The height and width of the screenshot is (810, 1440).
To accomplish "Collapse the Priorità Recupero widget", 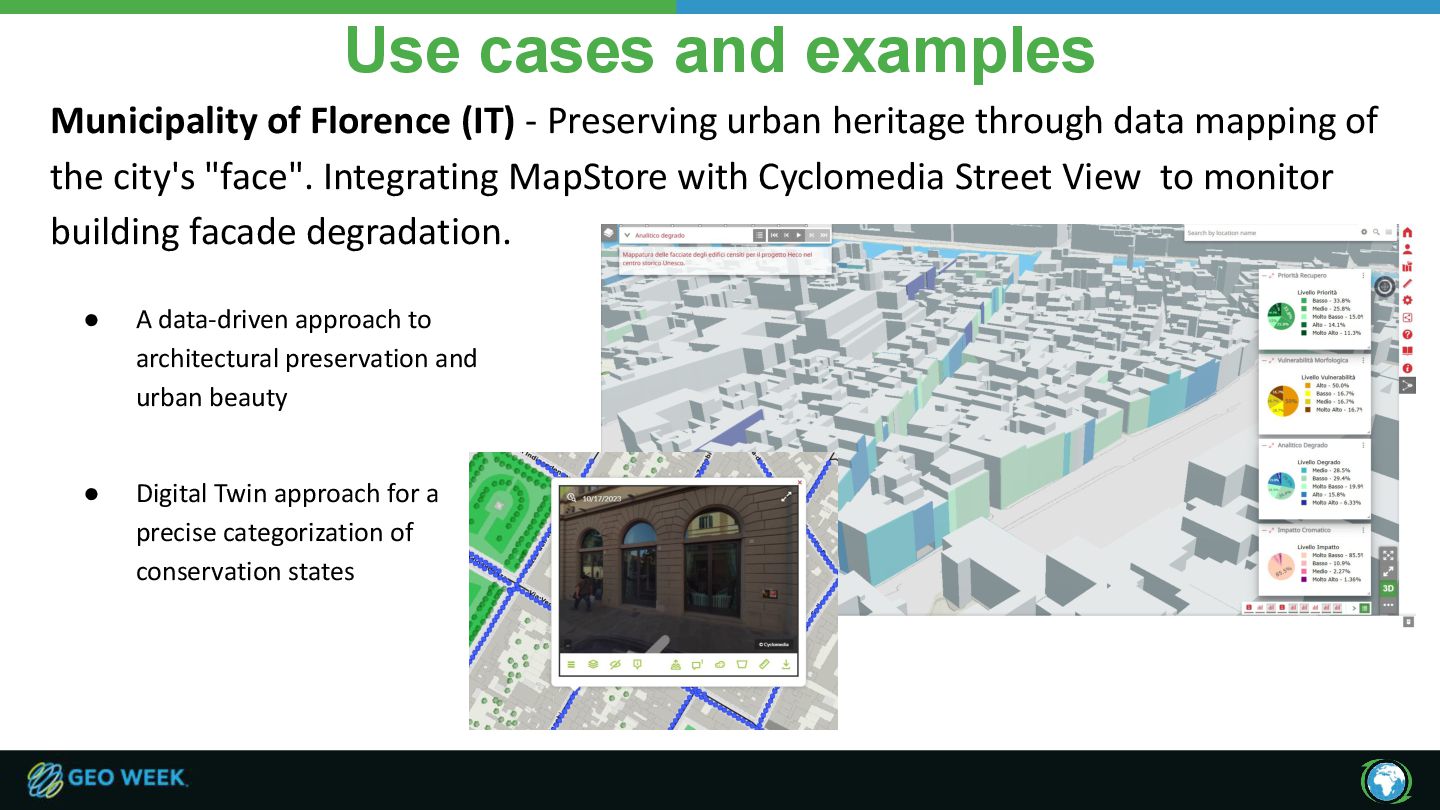I will pos(1264,276).
